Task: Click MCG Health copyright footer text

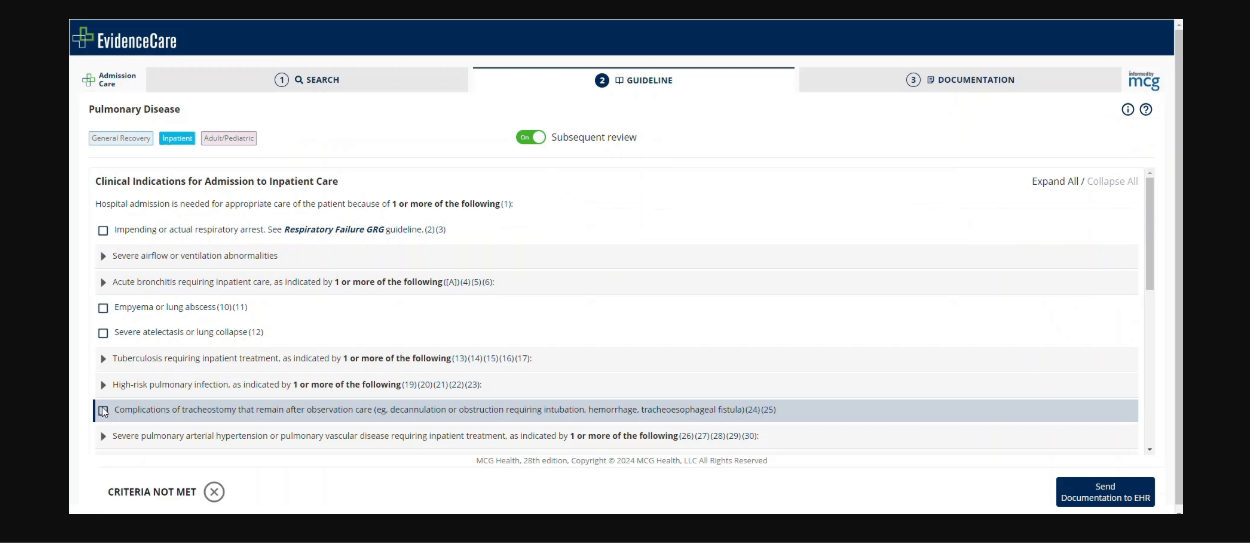Action: pos(621,461)
